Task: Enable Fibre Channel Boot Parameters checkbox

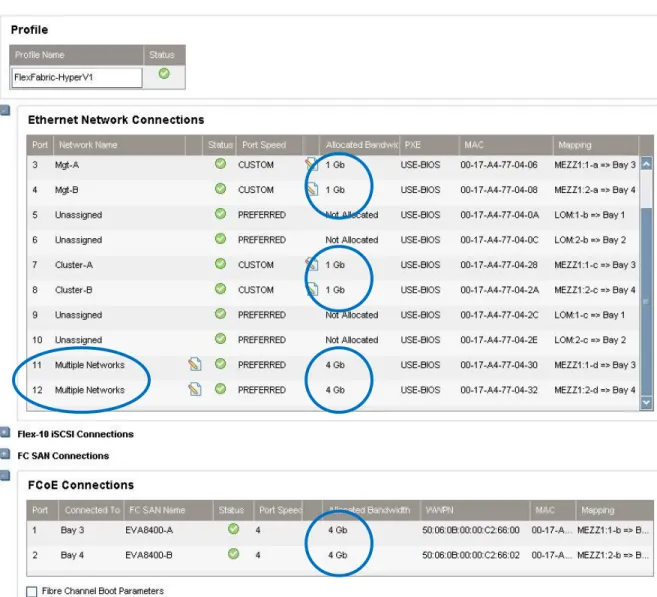Action: (31, 591)
